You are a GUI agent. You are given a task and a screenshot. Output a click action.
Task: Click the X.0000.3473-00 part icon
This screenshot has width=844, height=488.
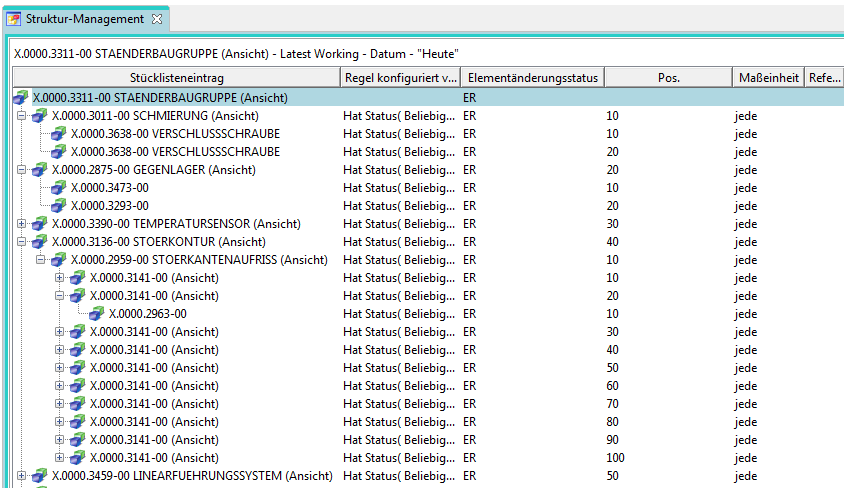click(x=58, y=188)
